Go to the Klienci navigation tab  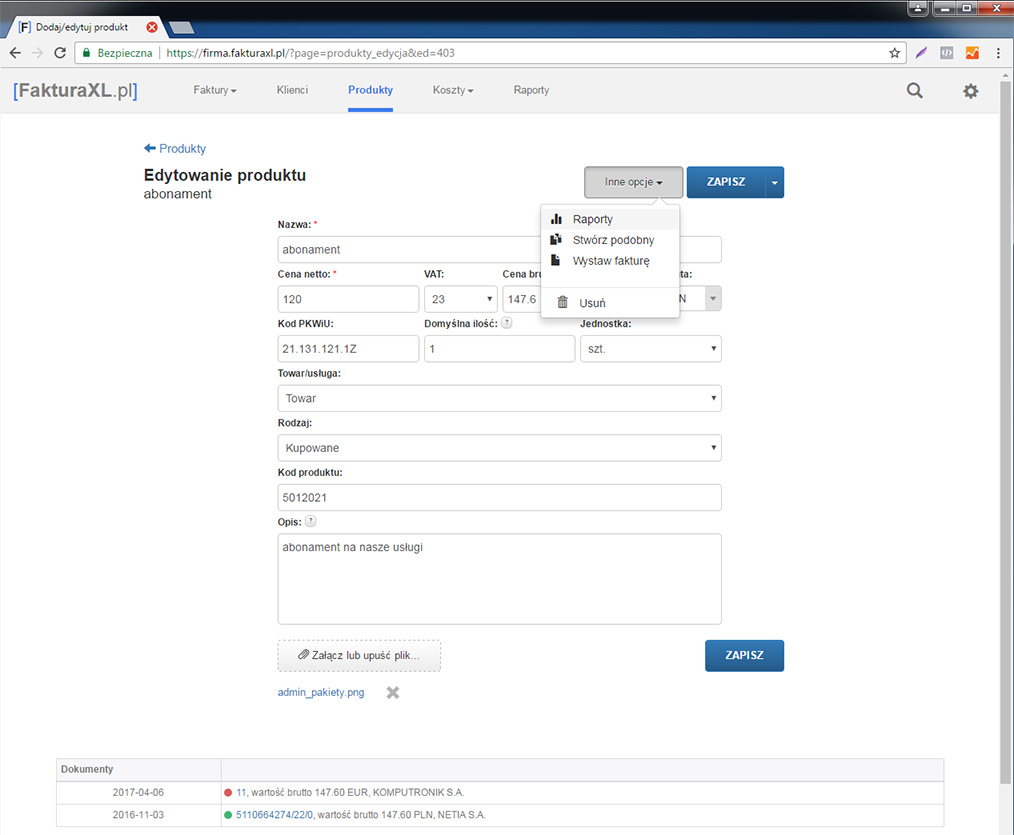(x=292, y=90)
